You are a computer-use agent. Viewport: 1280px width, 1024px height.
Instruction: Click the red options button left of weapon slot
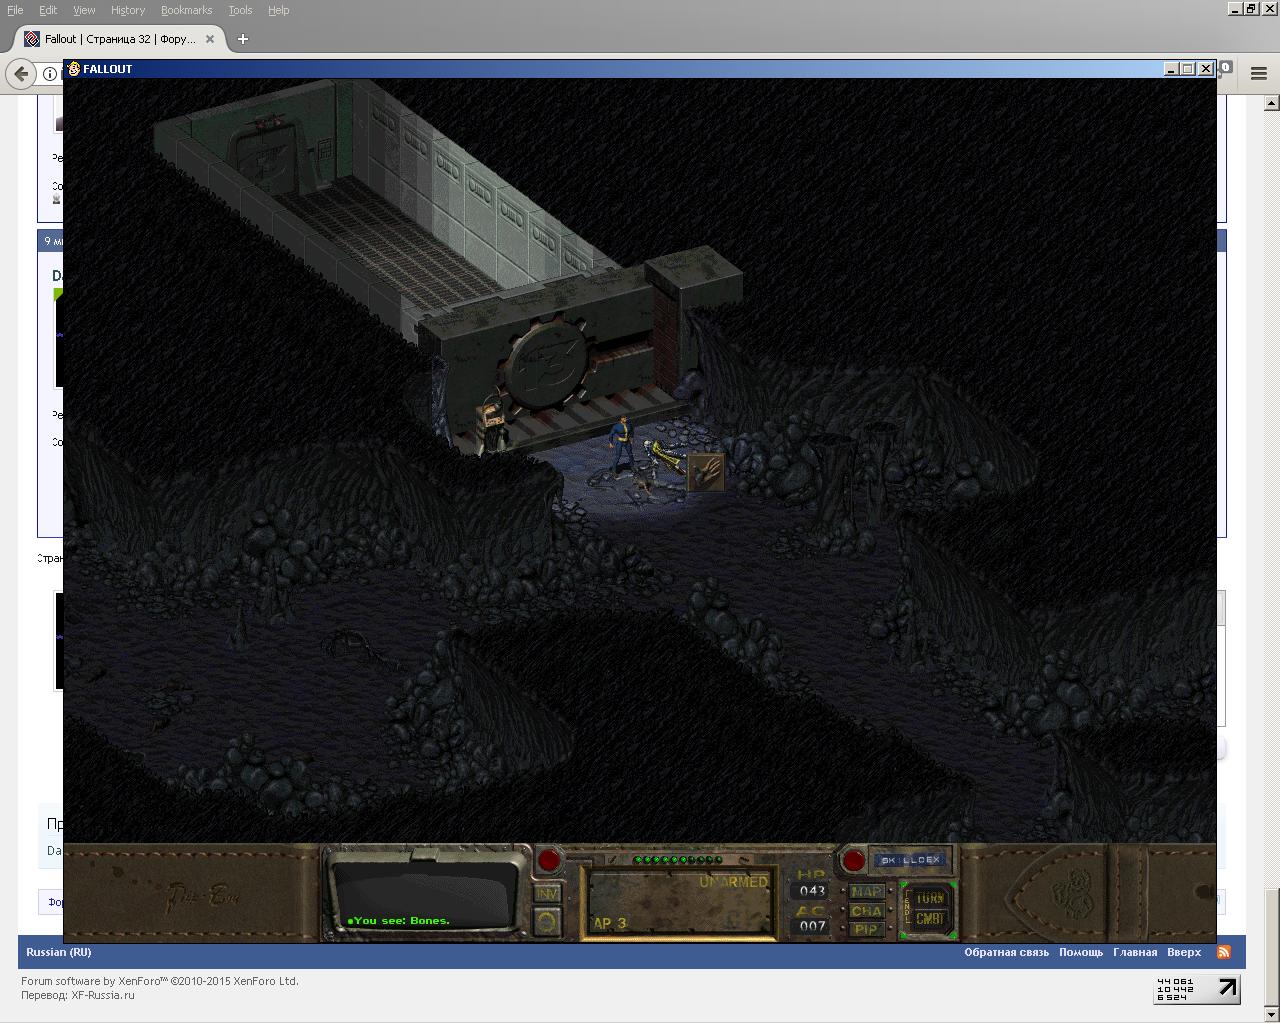[549, 860]
